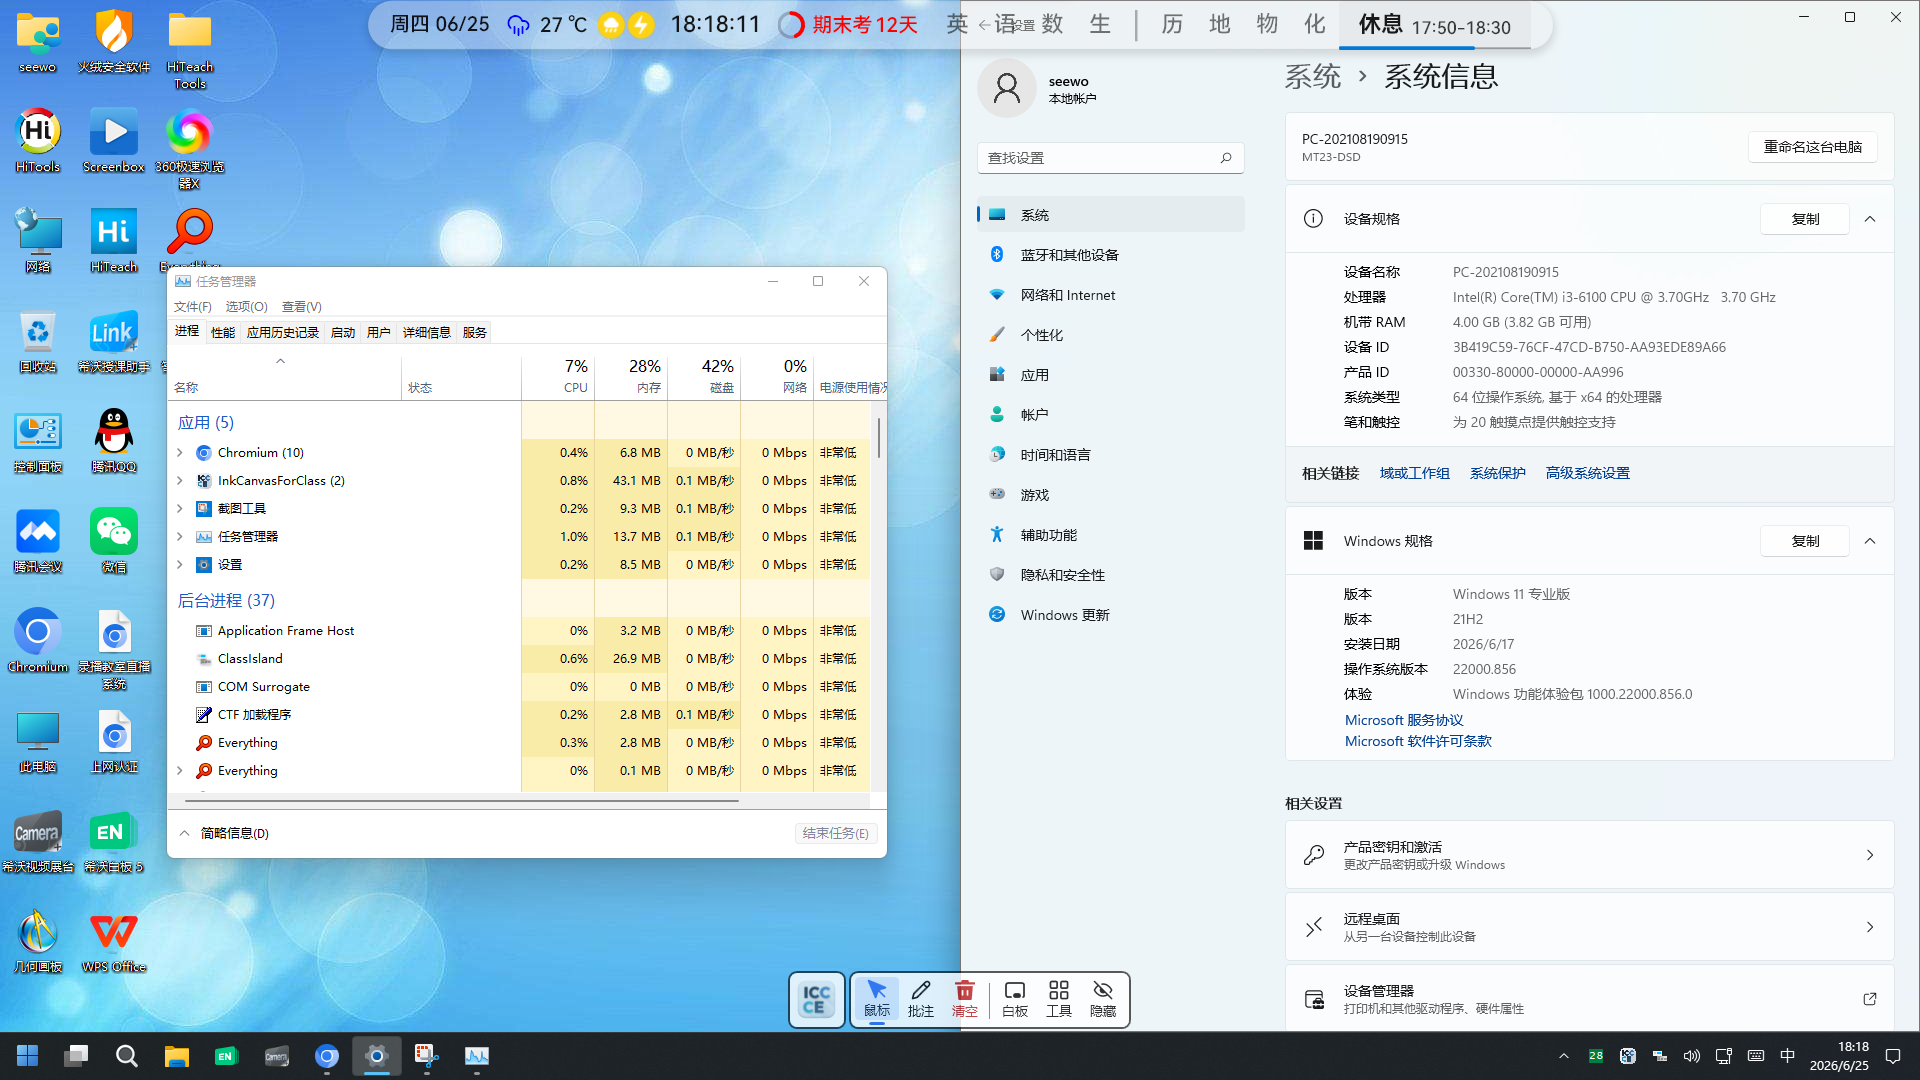The width and height of the screenshot is (1920, 1080).
Task: Open the 文件(F) menu in Task Manager
Action: [x=193, y=306]
